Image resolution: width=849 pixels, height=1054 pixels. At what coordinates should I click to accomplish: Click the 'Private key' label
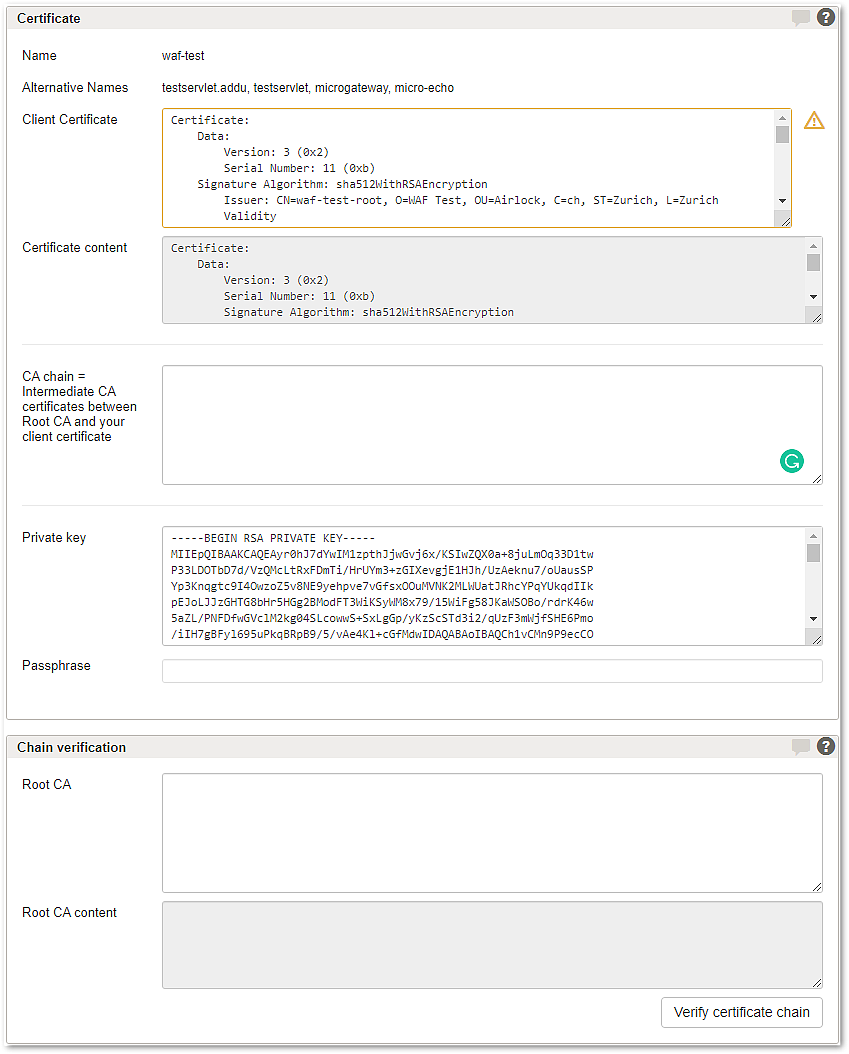pos(54,538)
